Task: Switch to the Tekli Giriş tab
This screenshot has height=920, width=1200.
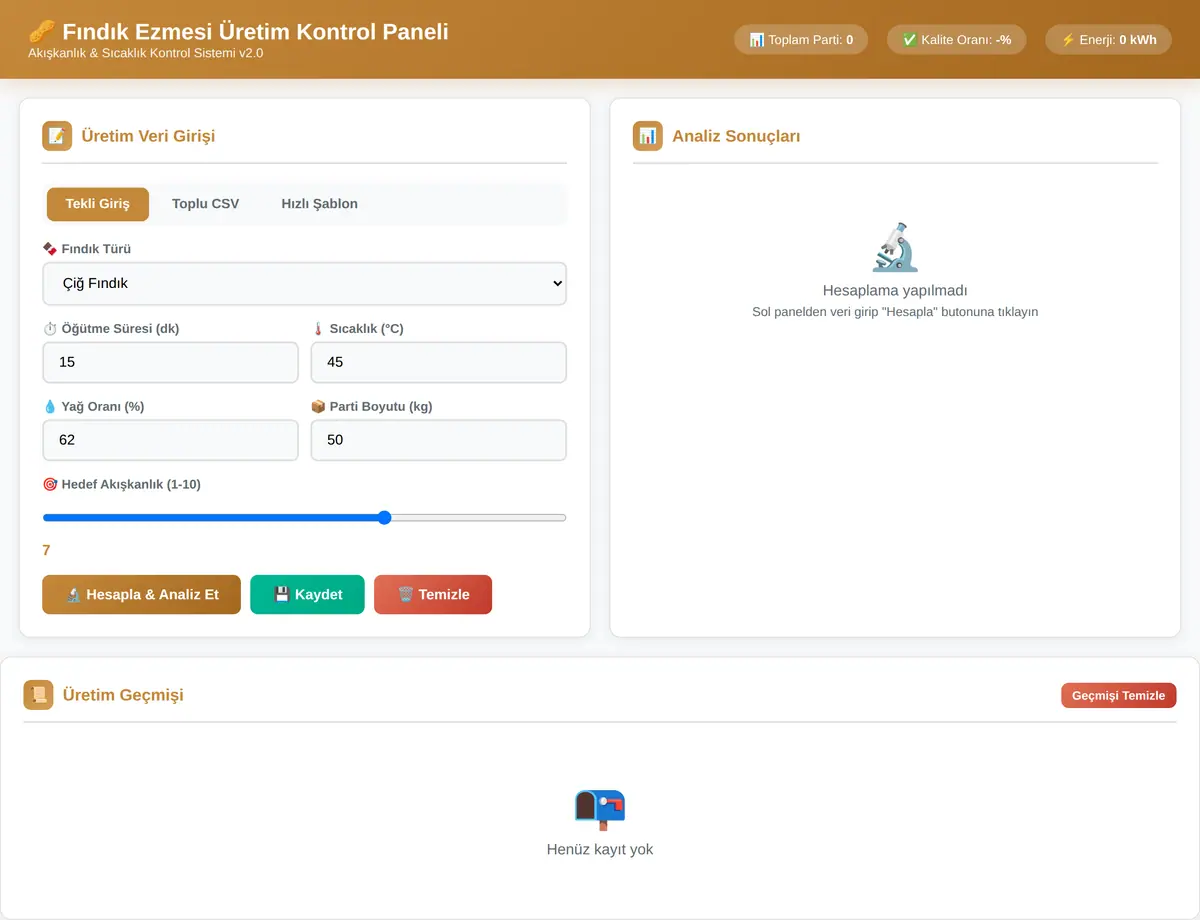Action: 98,204
